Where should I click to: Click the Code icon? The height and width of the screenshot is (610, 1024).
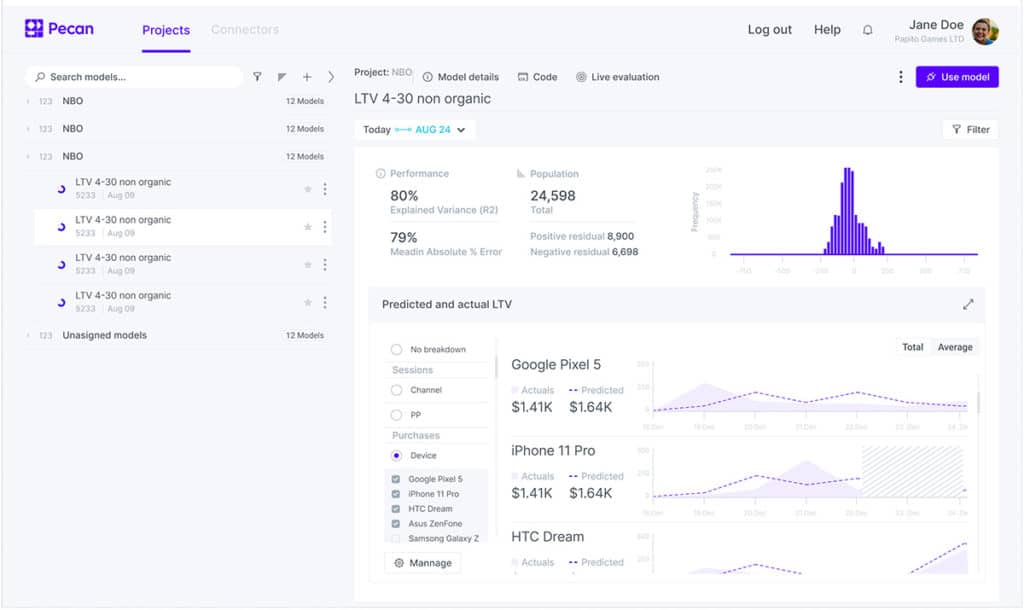[523, 77]
